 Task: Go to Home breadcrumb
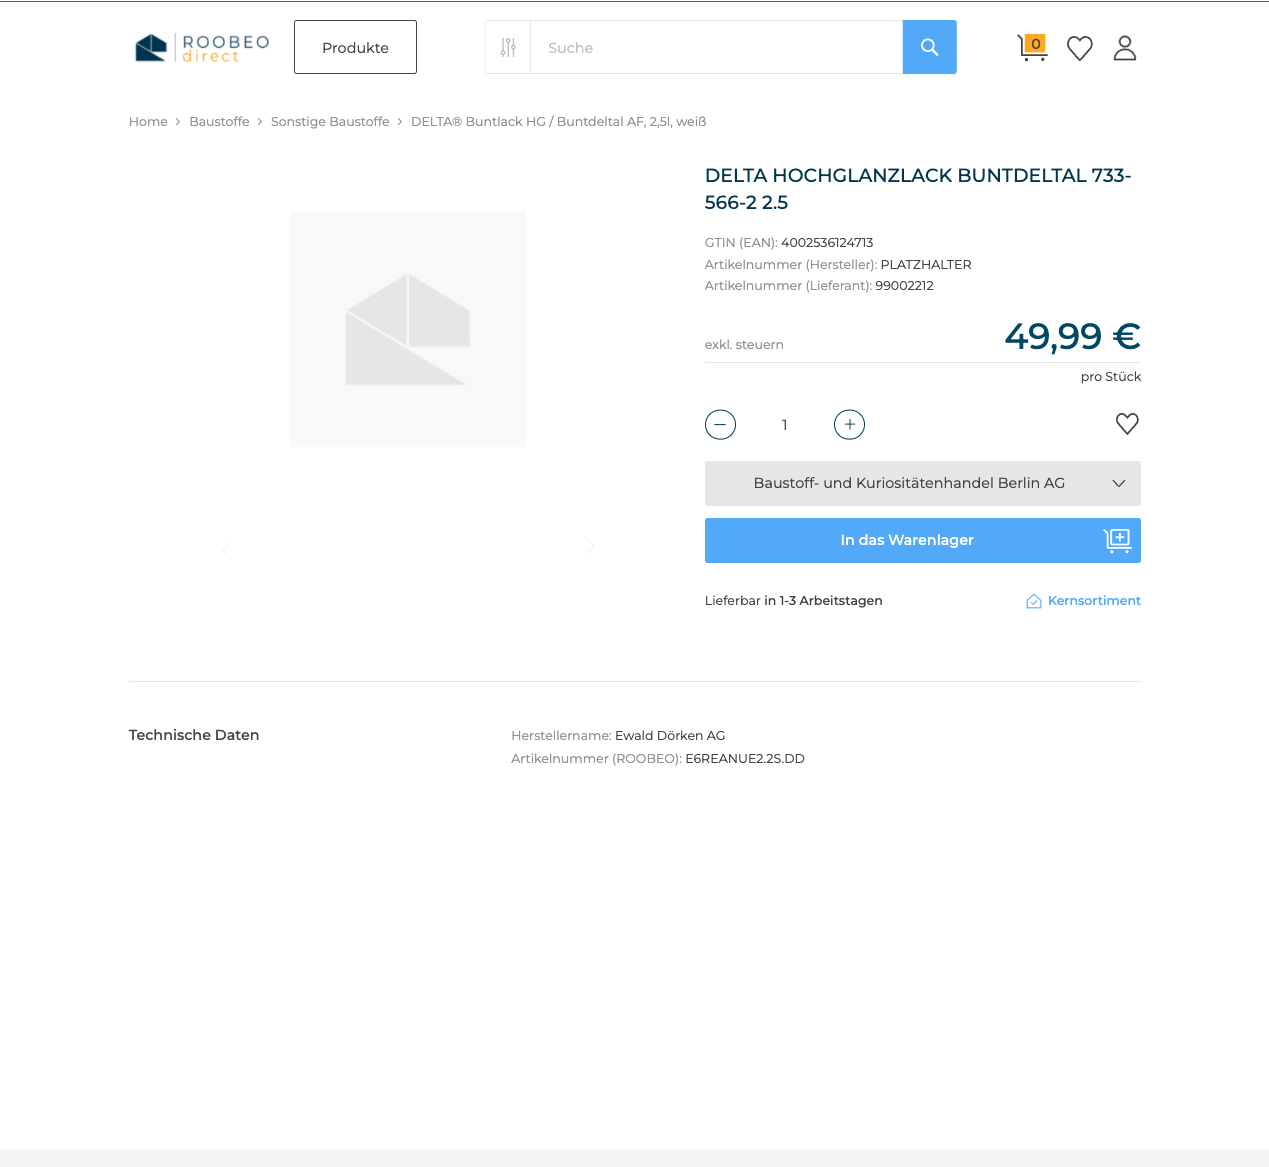pyautogui.click(x=148, y=121)
